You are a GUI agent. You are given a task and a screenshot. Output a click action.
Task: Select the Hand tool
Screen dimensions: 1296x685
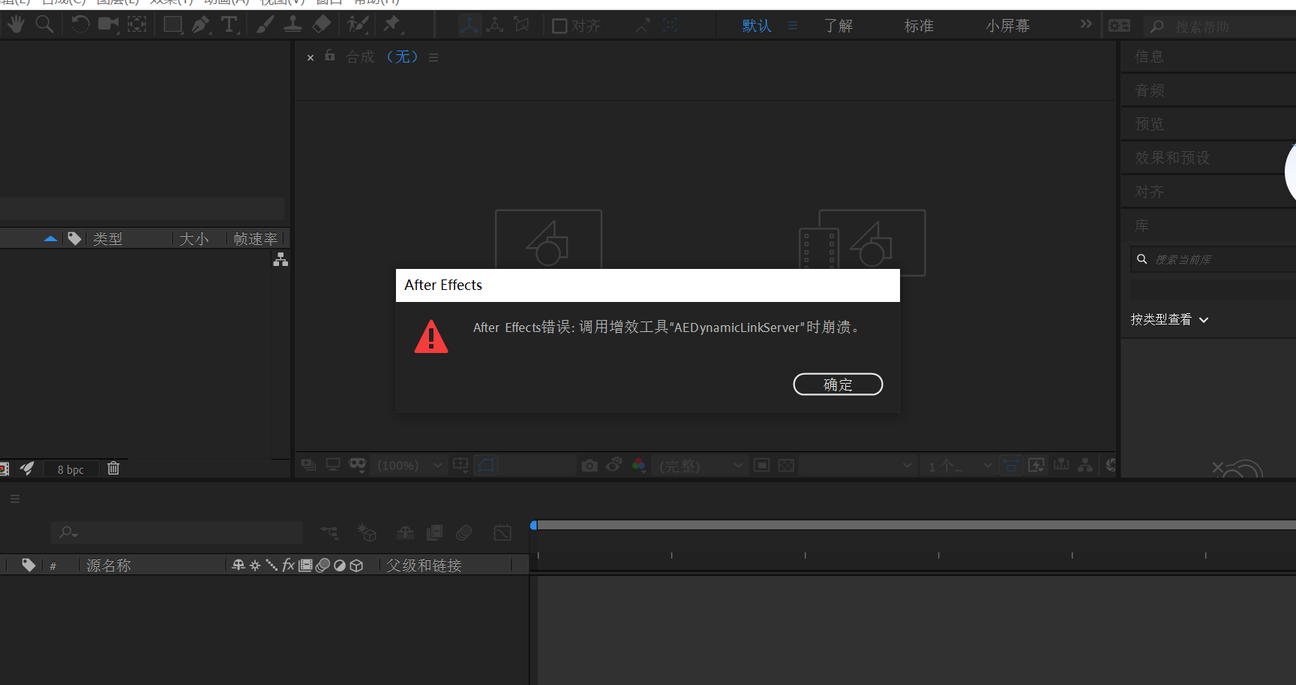16,24
